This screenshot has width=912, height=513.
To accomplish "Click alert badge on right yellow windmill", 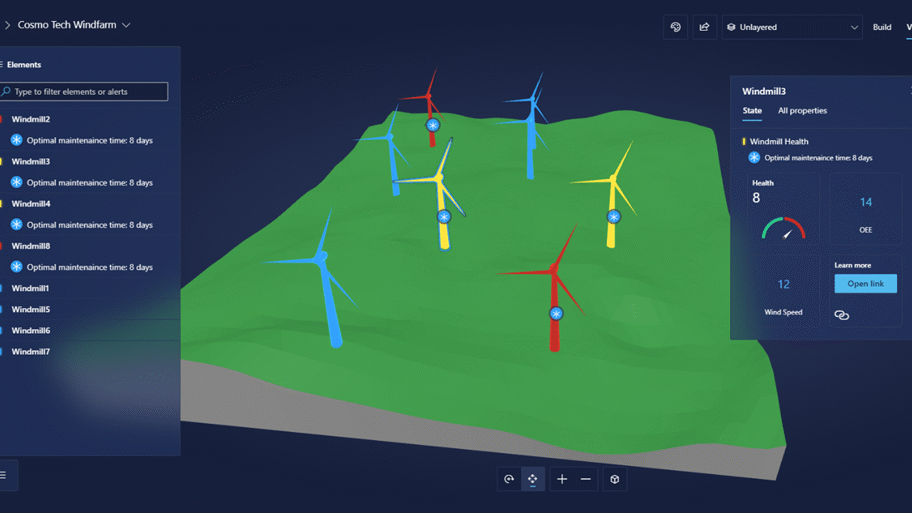I will click(x=614, y=217).
